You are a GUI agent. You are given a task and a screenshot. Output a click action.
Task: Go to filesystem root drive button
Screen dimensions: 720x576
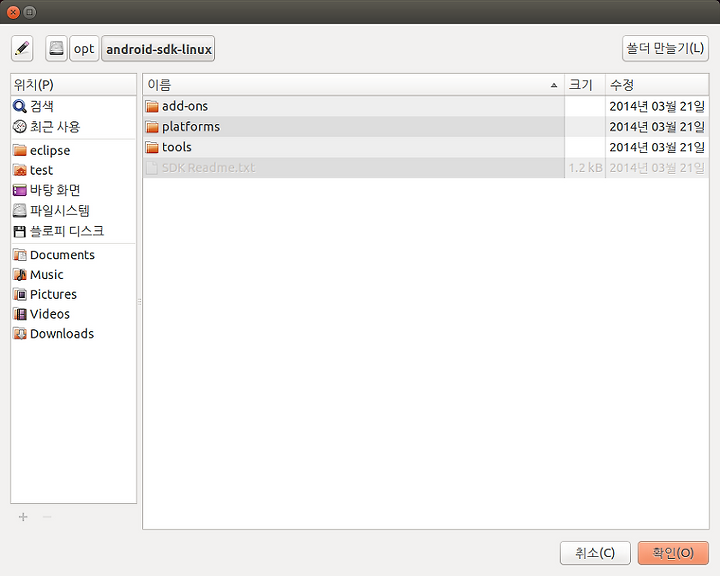click(56, 48)
